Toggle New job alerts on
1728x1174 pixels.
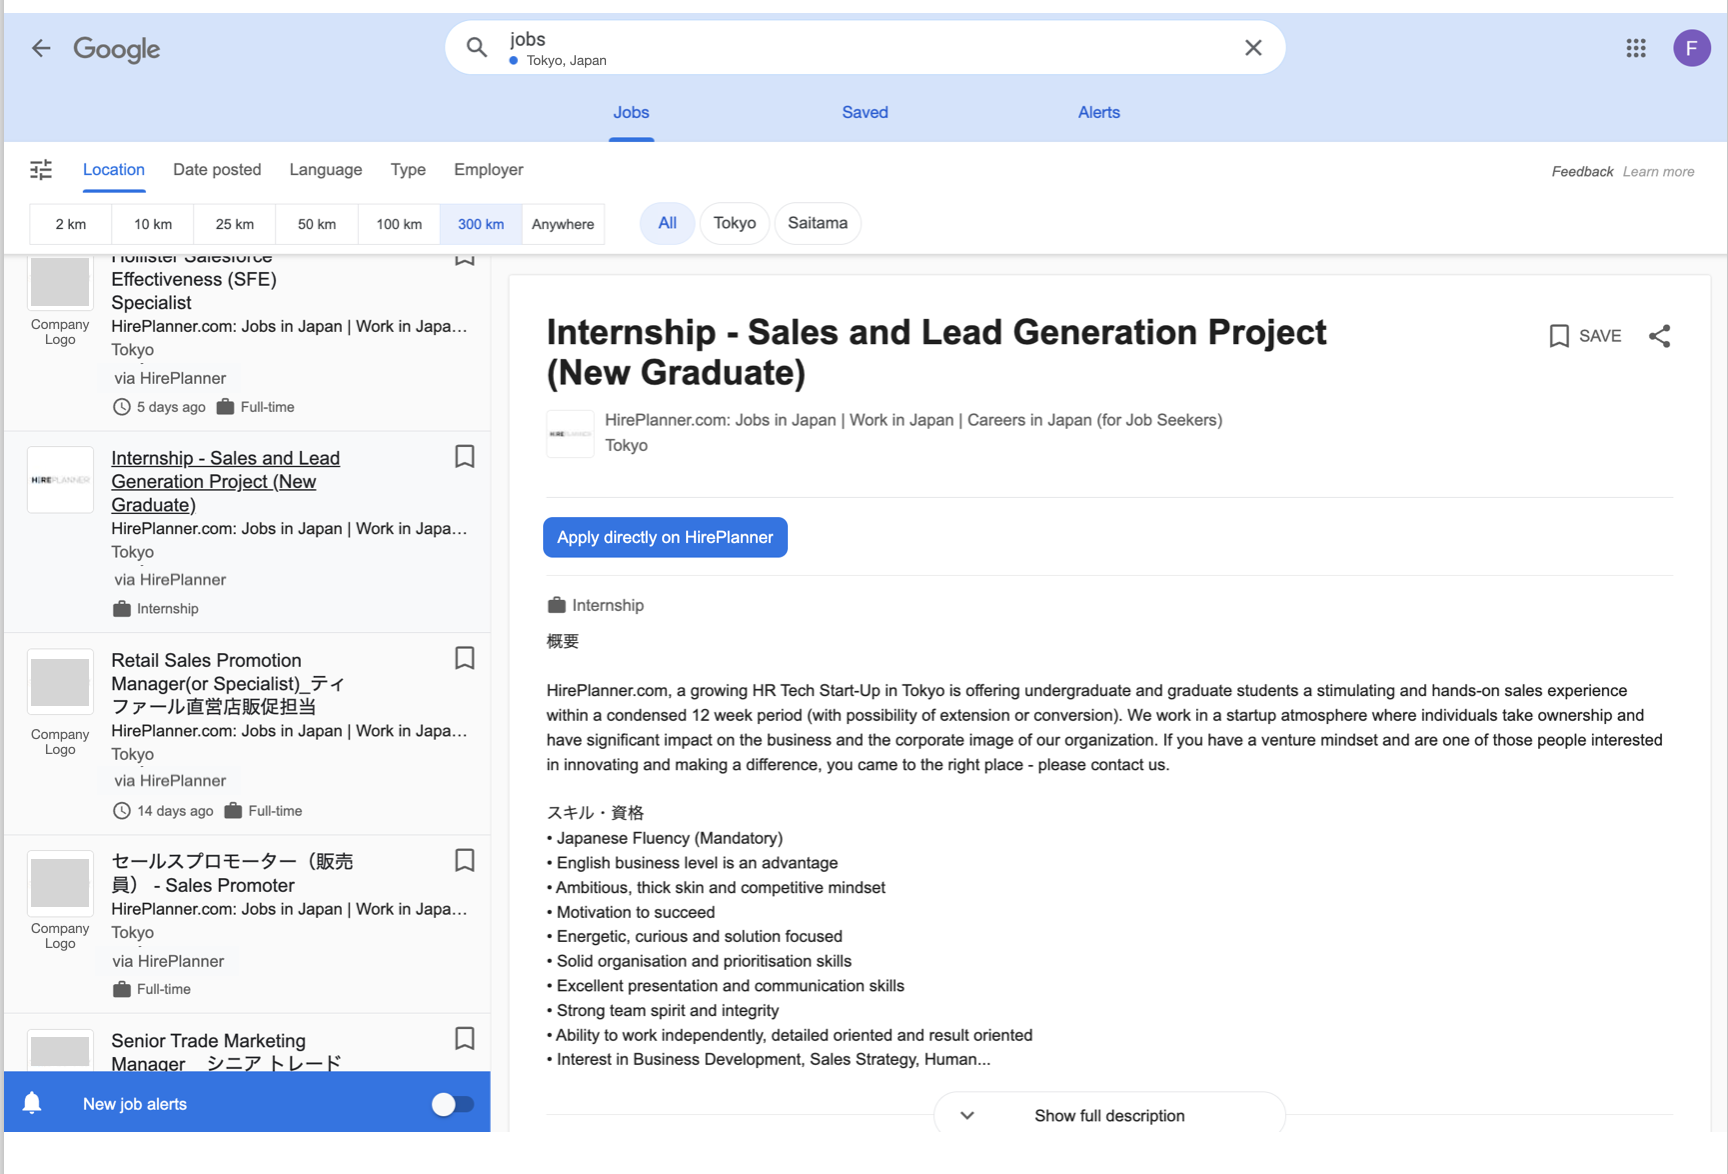click(x=452, y=1102)
